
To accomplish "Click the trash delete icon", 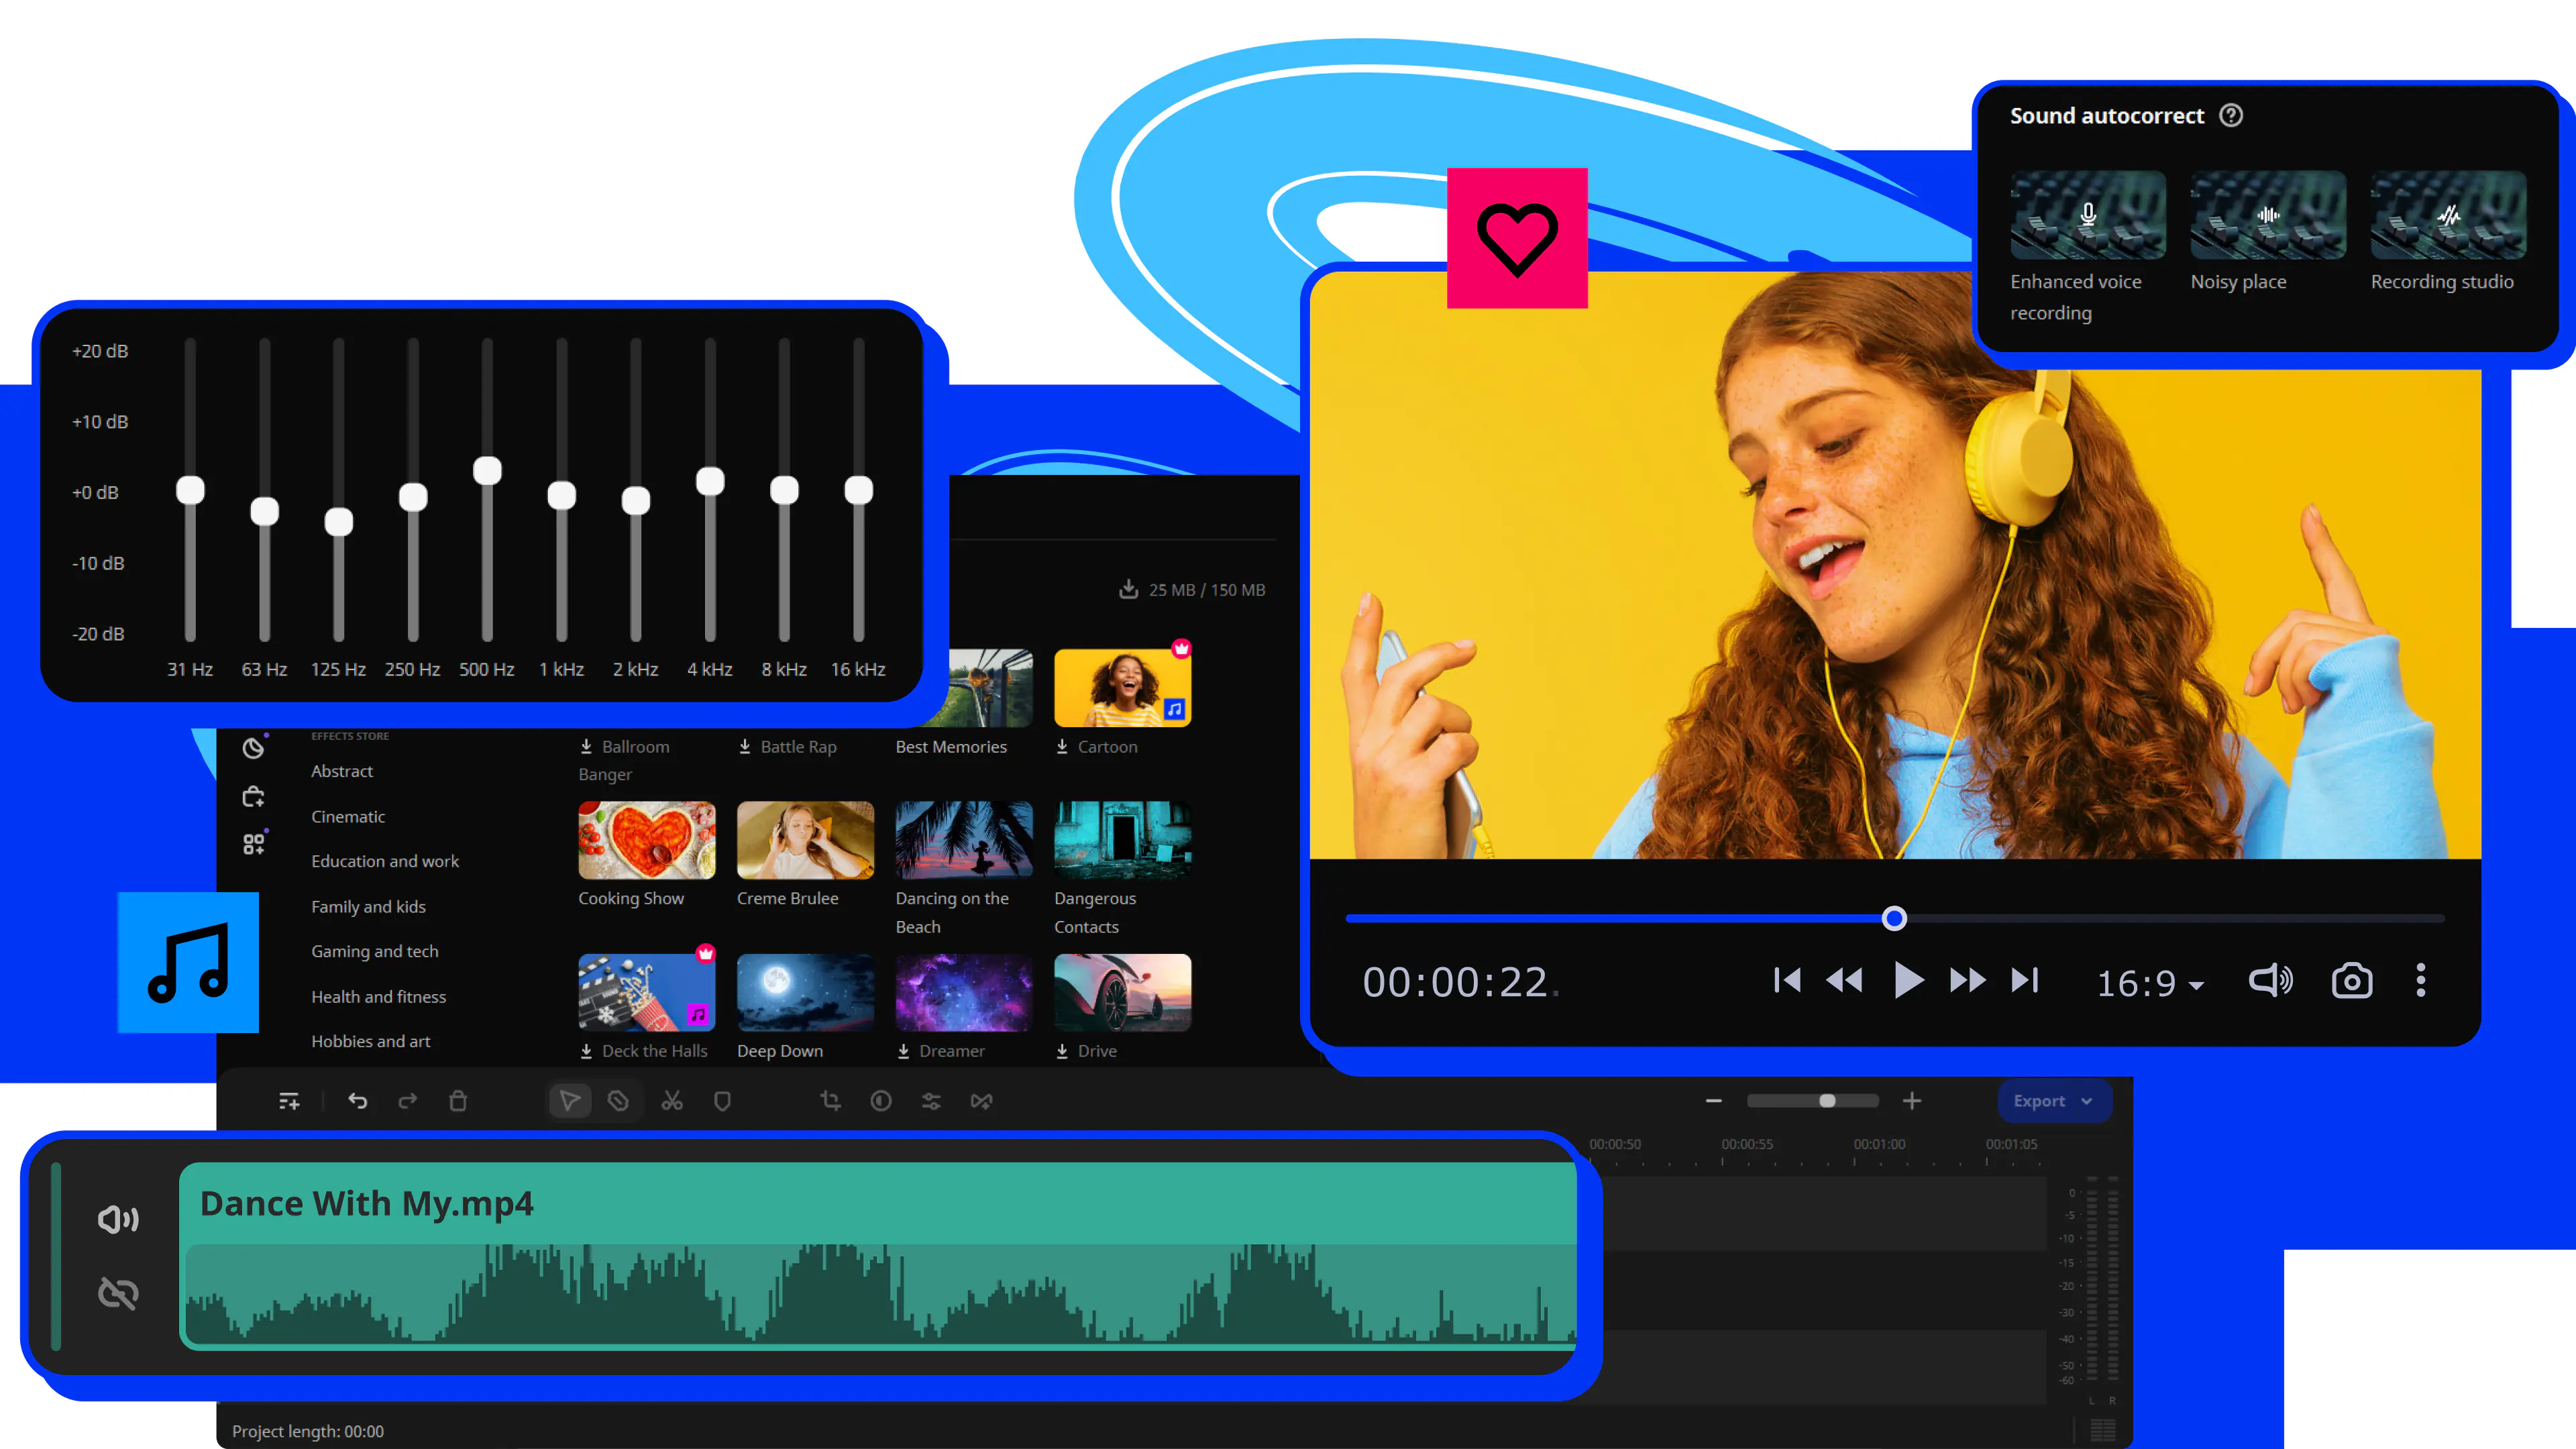I will 458,1101.
